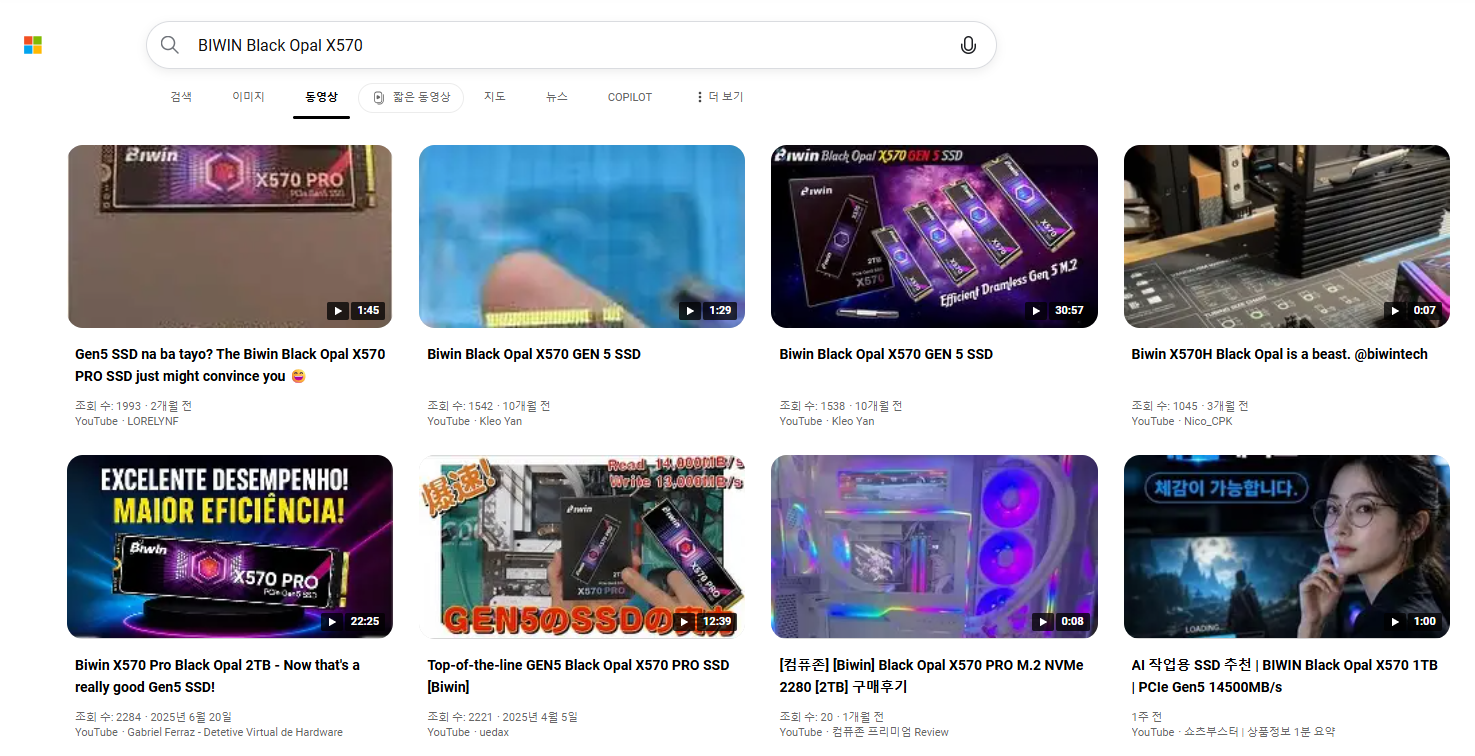This screenshot has width=1475, height=756.
Task: Open Biwin X570 Pro Black Opal 2TB title
Action: pos(217,676)
